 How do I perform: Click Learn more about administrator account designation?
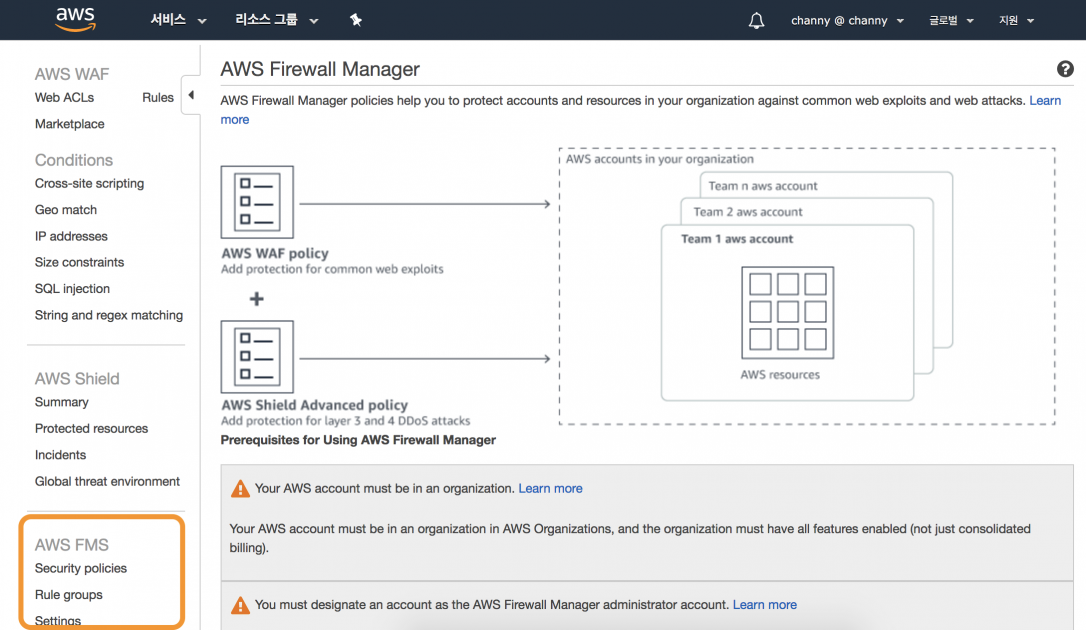(764, 604)
